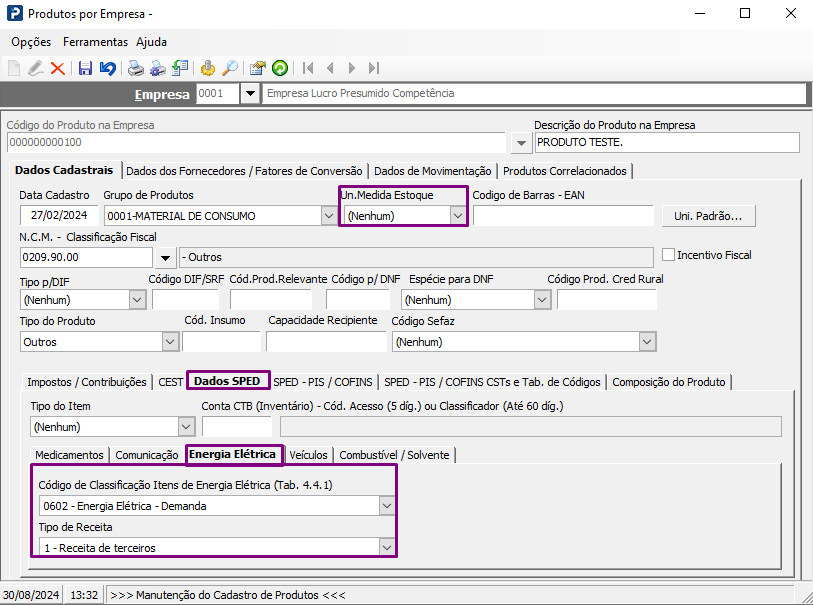This screenshot has height=605, width=813.
Task: Open the Tipo do Produto dropdown
Action: pos(169,342)
